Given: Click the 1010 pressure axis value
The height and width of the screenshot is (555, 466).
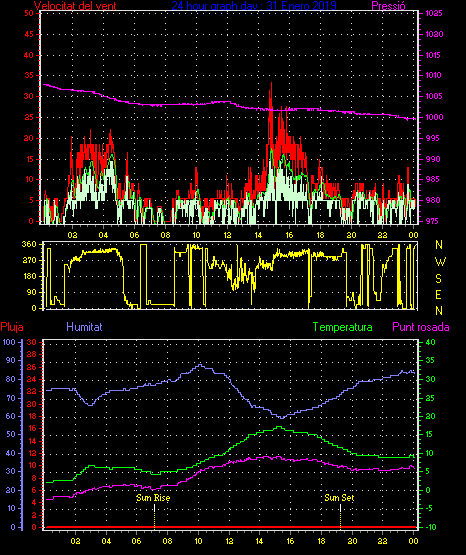Looking at the screenshot, I should (434, 75).
